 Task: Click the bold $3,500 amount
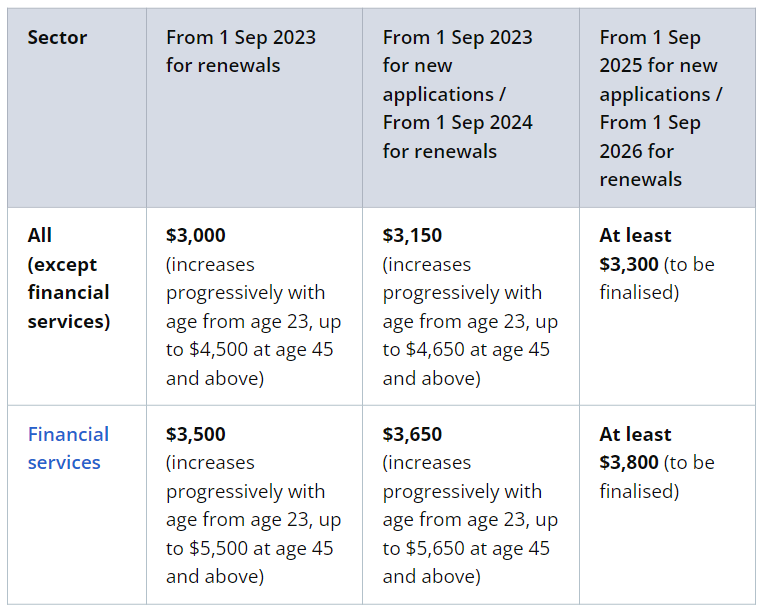(196, 435)
